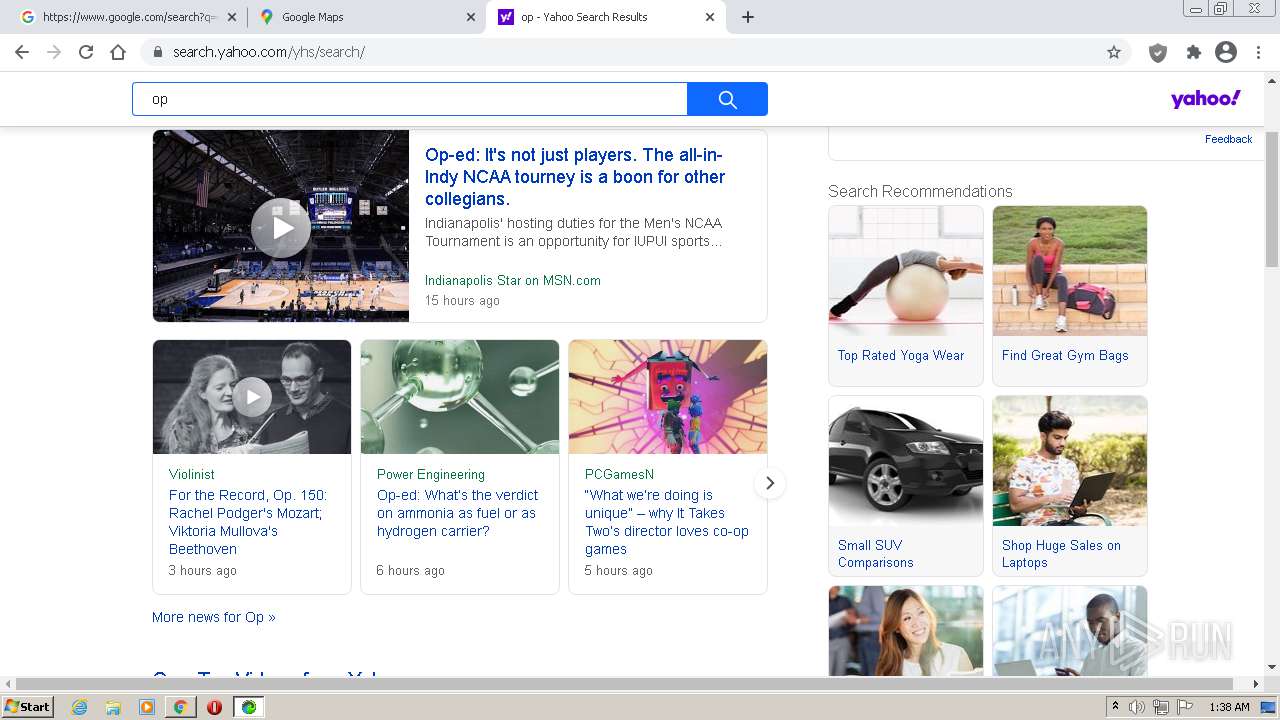Click the yoga ball image
Screen dimensions: 1280x720
pyautogui.click(x=906, y=271)
